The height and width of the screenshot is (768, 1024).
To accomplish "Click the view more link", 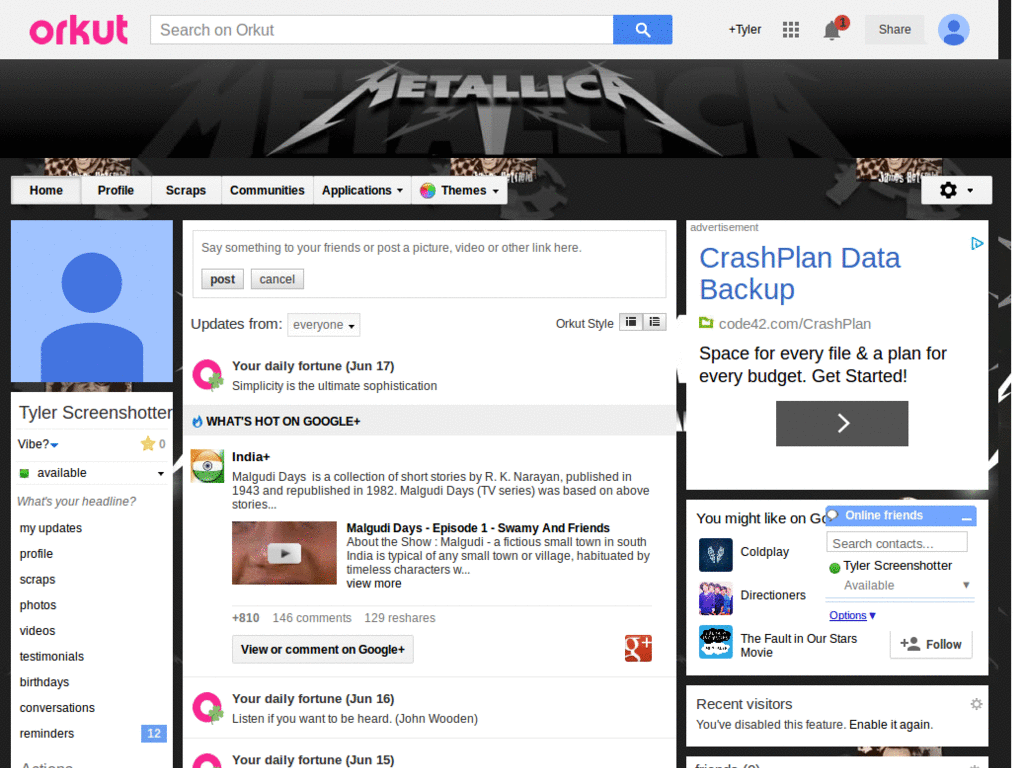I will point(374,583).
